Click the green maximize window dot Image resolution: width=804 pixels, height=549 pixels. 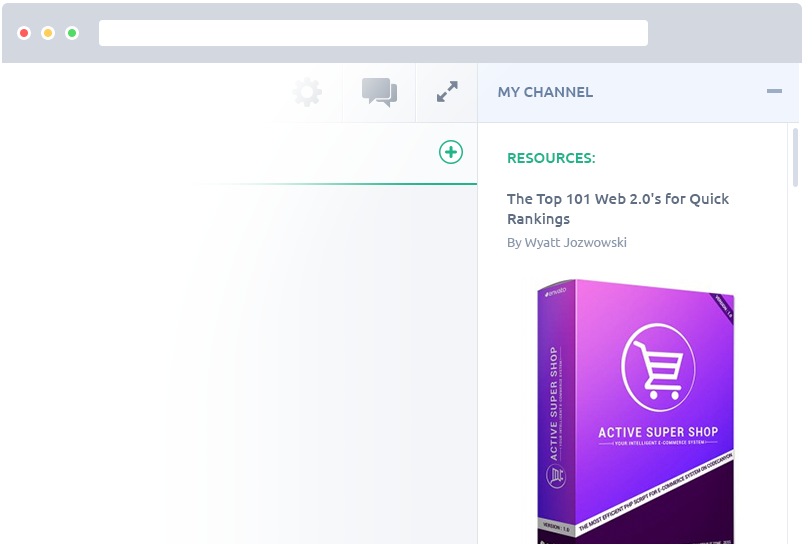72,33
